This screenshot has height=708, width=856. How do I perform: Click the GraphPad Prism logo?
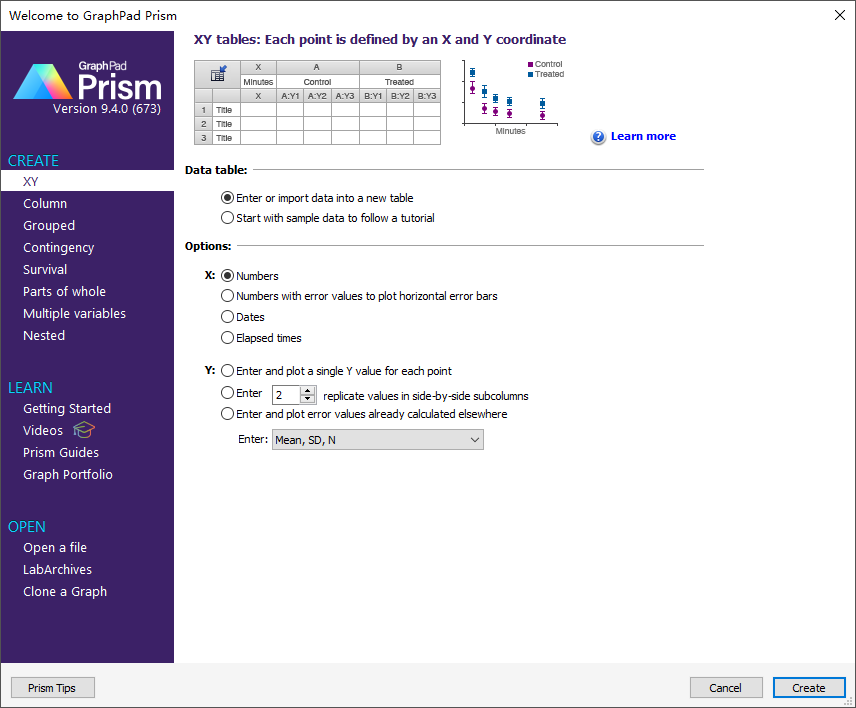(x=88, y=82)
